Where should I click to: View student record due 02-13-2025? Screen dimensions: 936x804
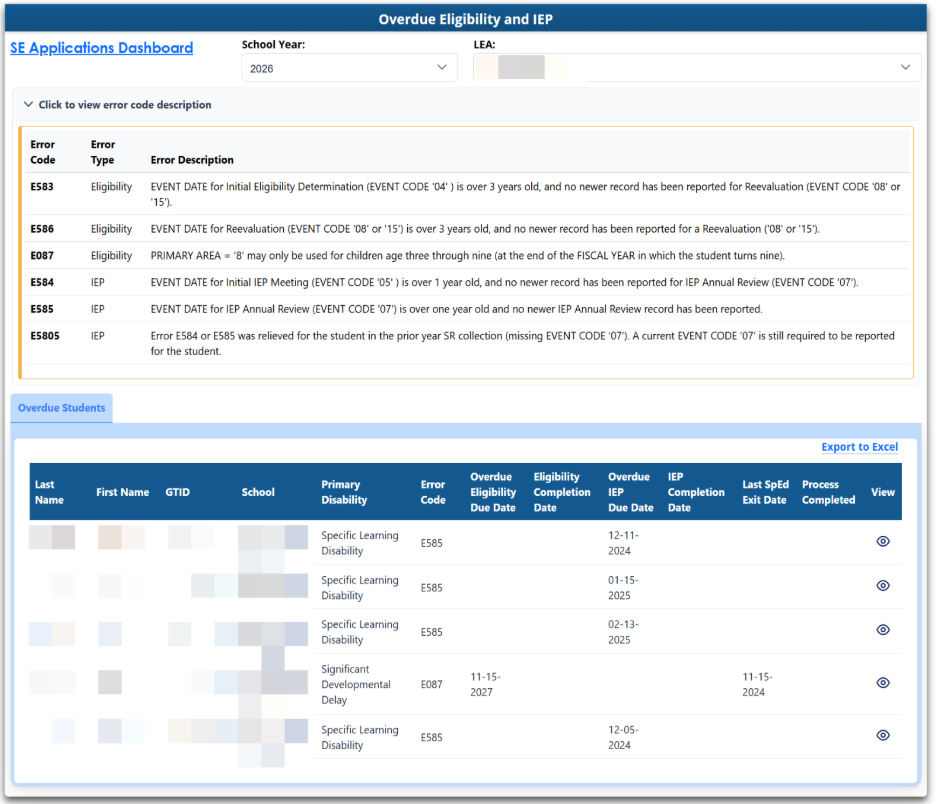882,630
